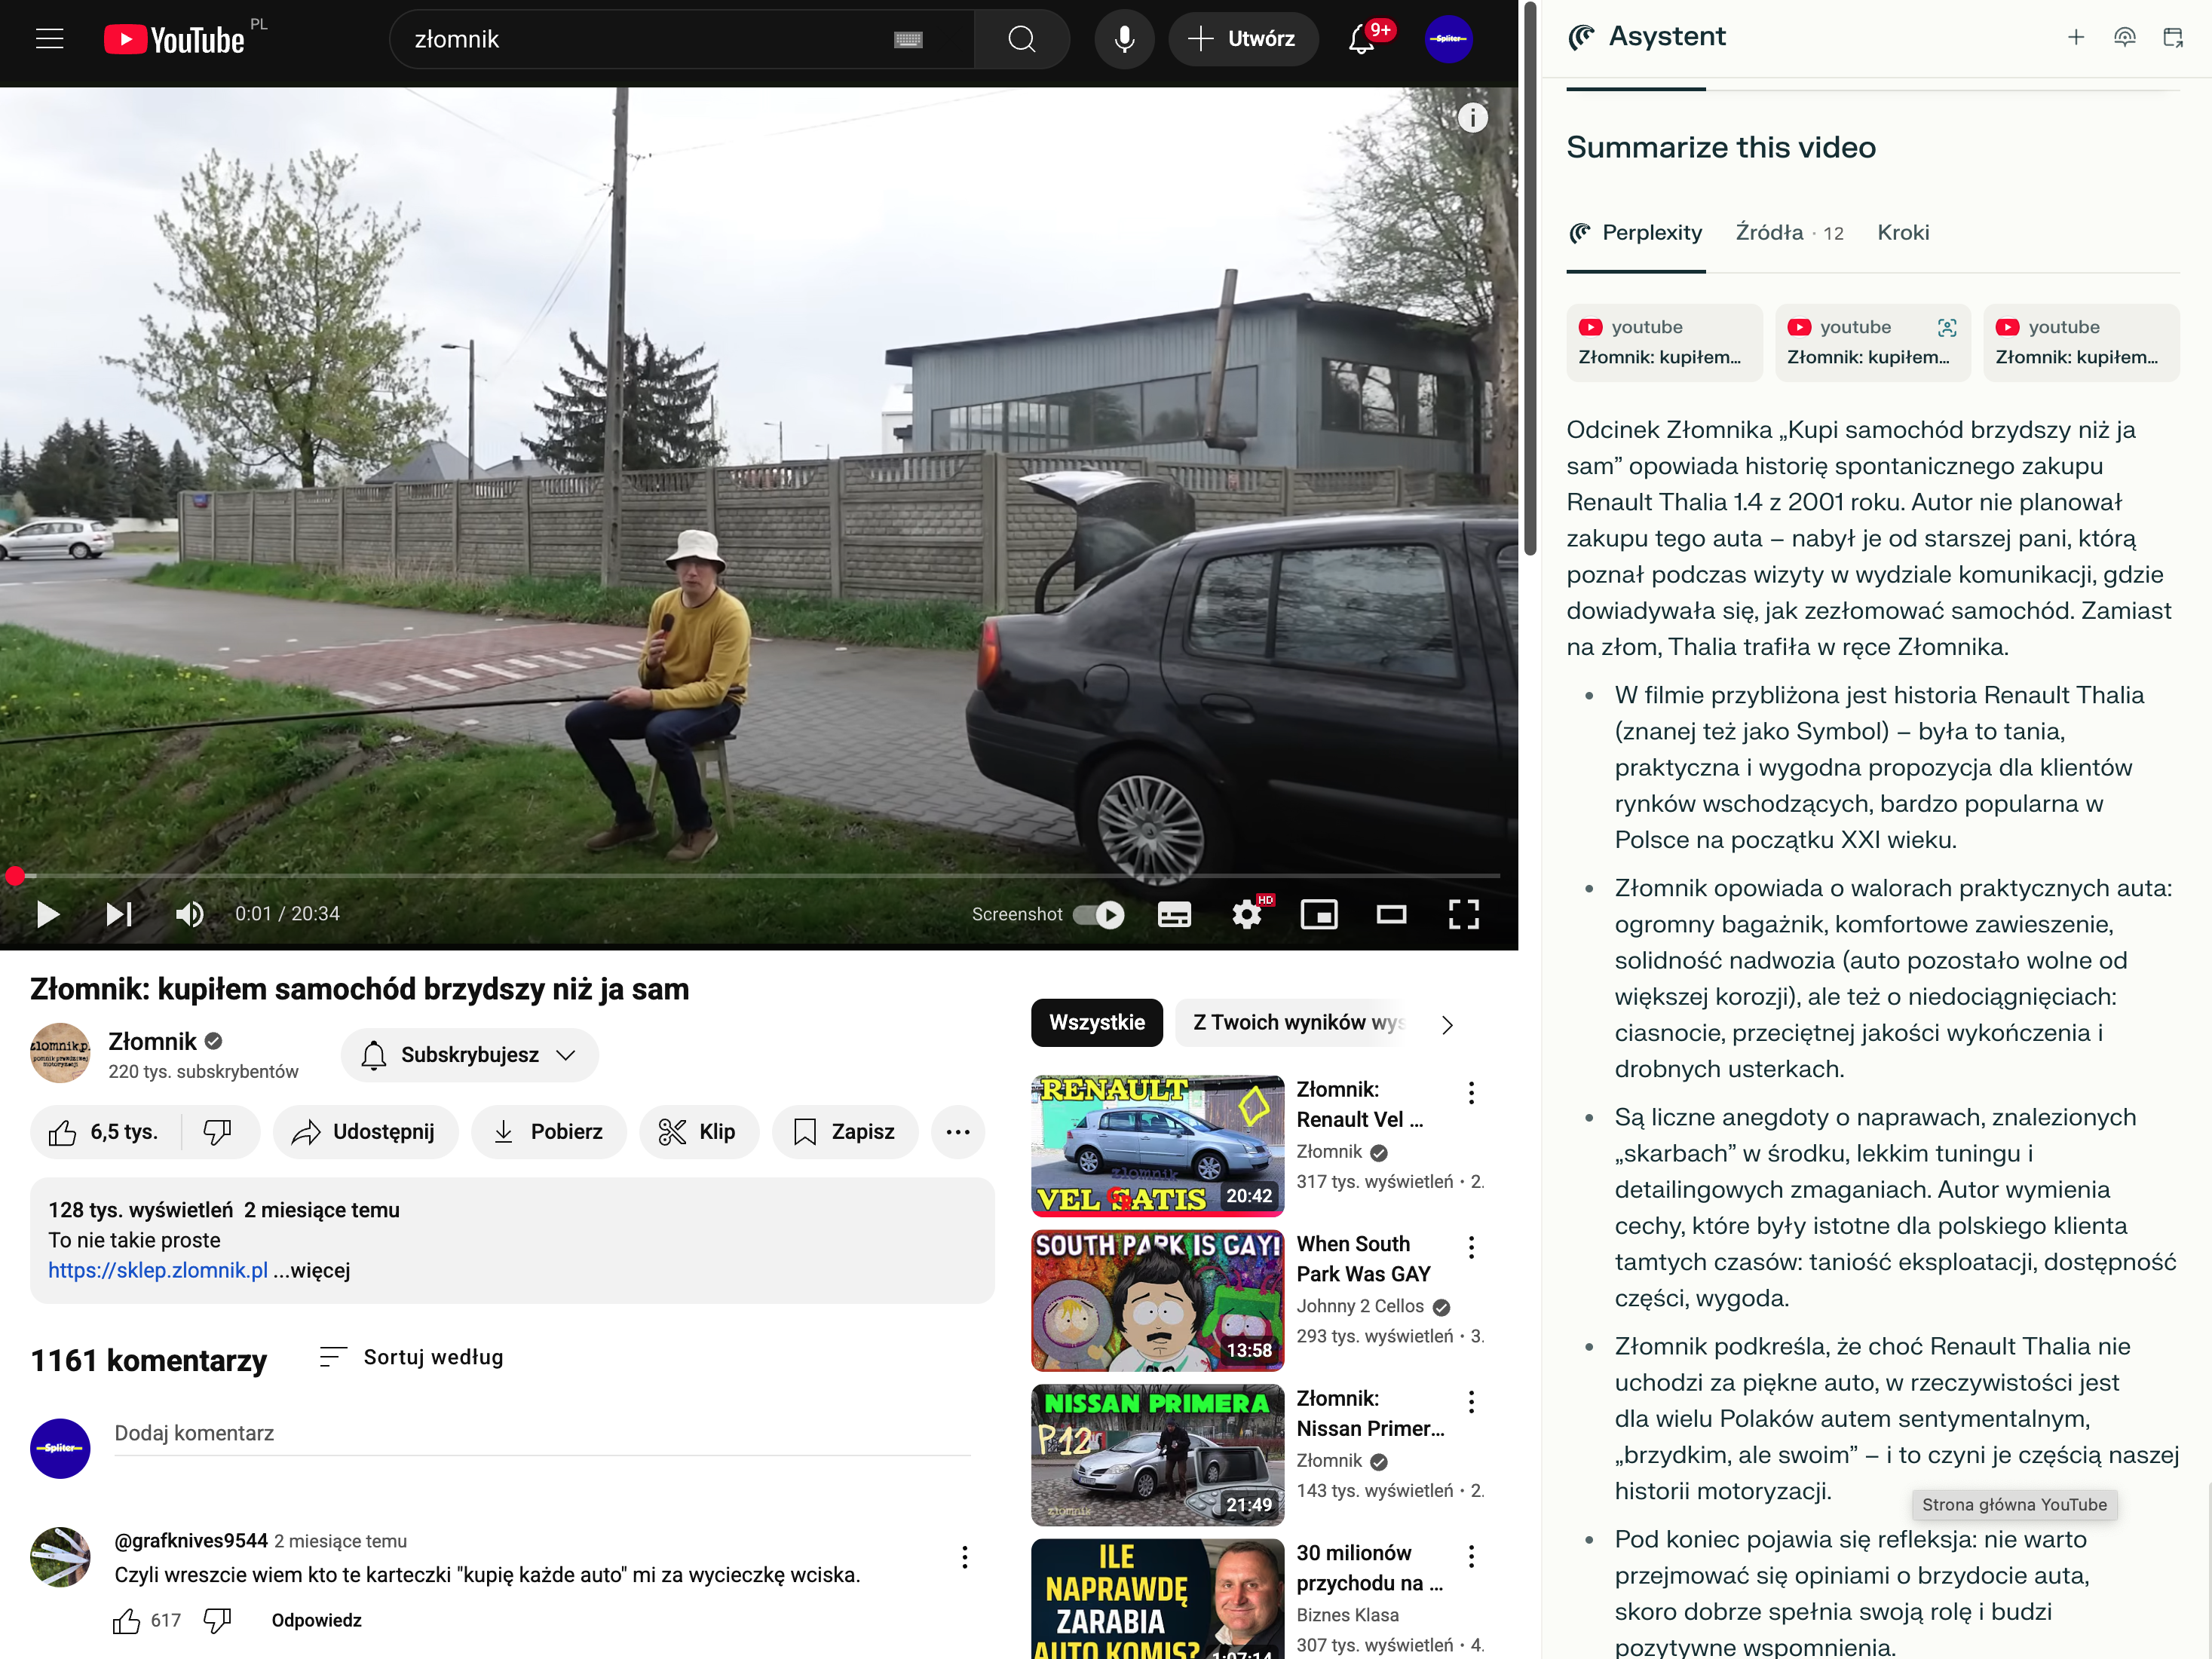This screenshot has width=2212, height=1659.
Task: Show video info card icon
Action: [x=1472, y=118]
